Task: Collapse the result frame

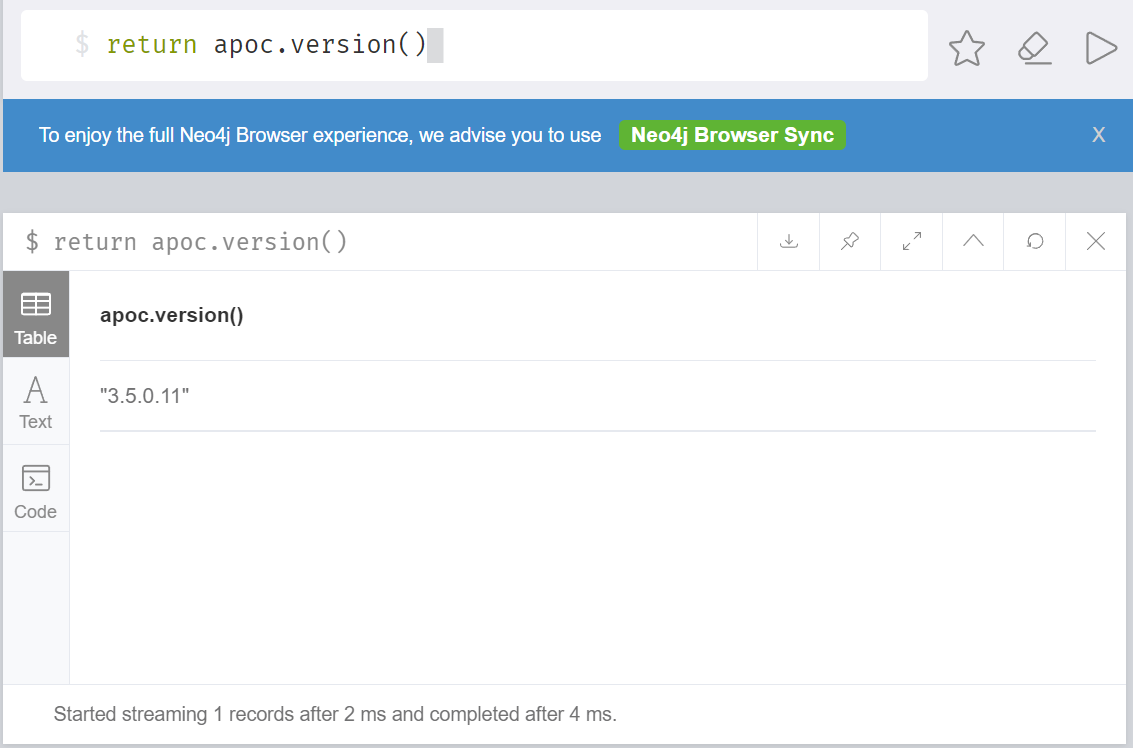Action: click(x=972, y=241)
